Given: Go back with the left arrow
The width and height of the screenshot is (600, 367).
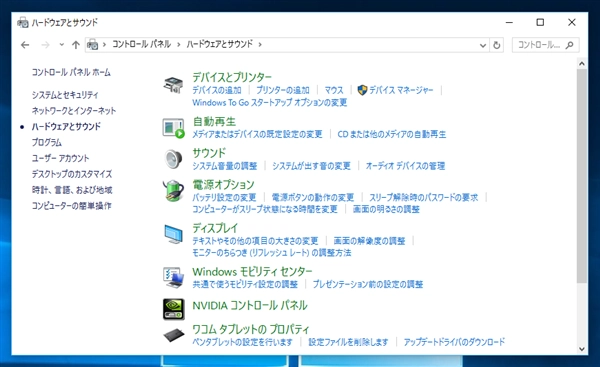Looking at the screenshot, I should click(25, 45).
